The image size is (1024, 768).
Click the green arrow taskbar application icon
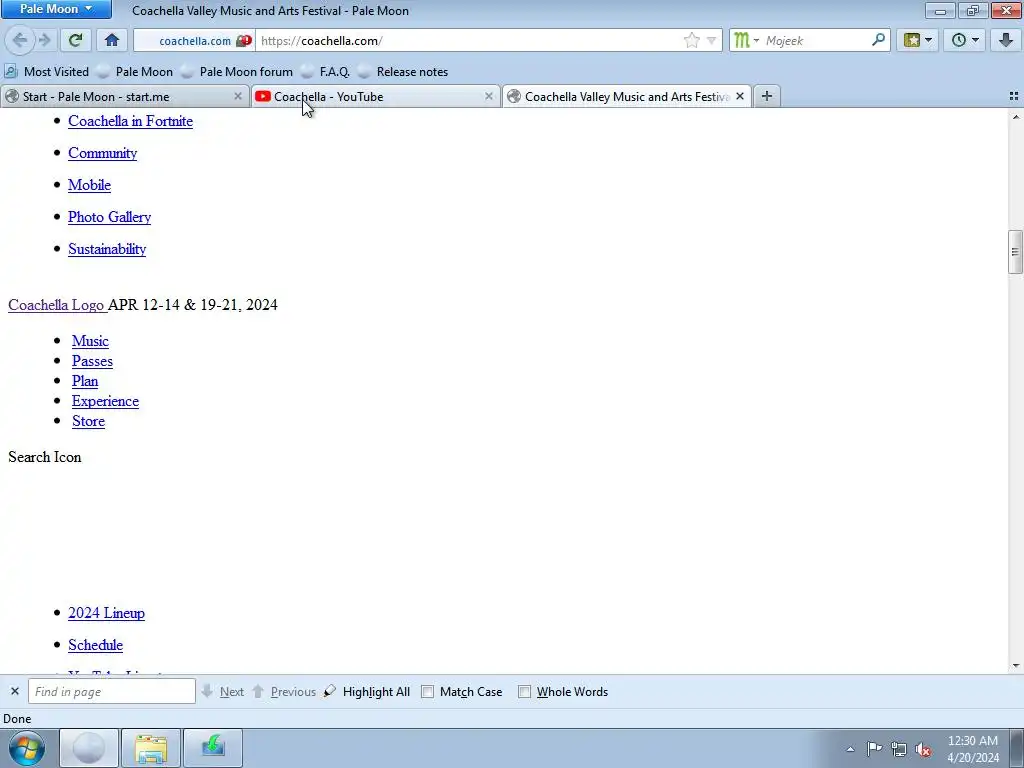(213, 748)
